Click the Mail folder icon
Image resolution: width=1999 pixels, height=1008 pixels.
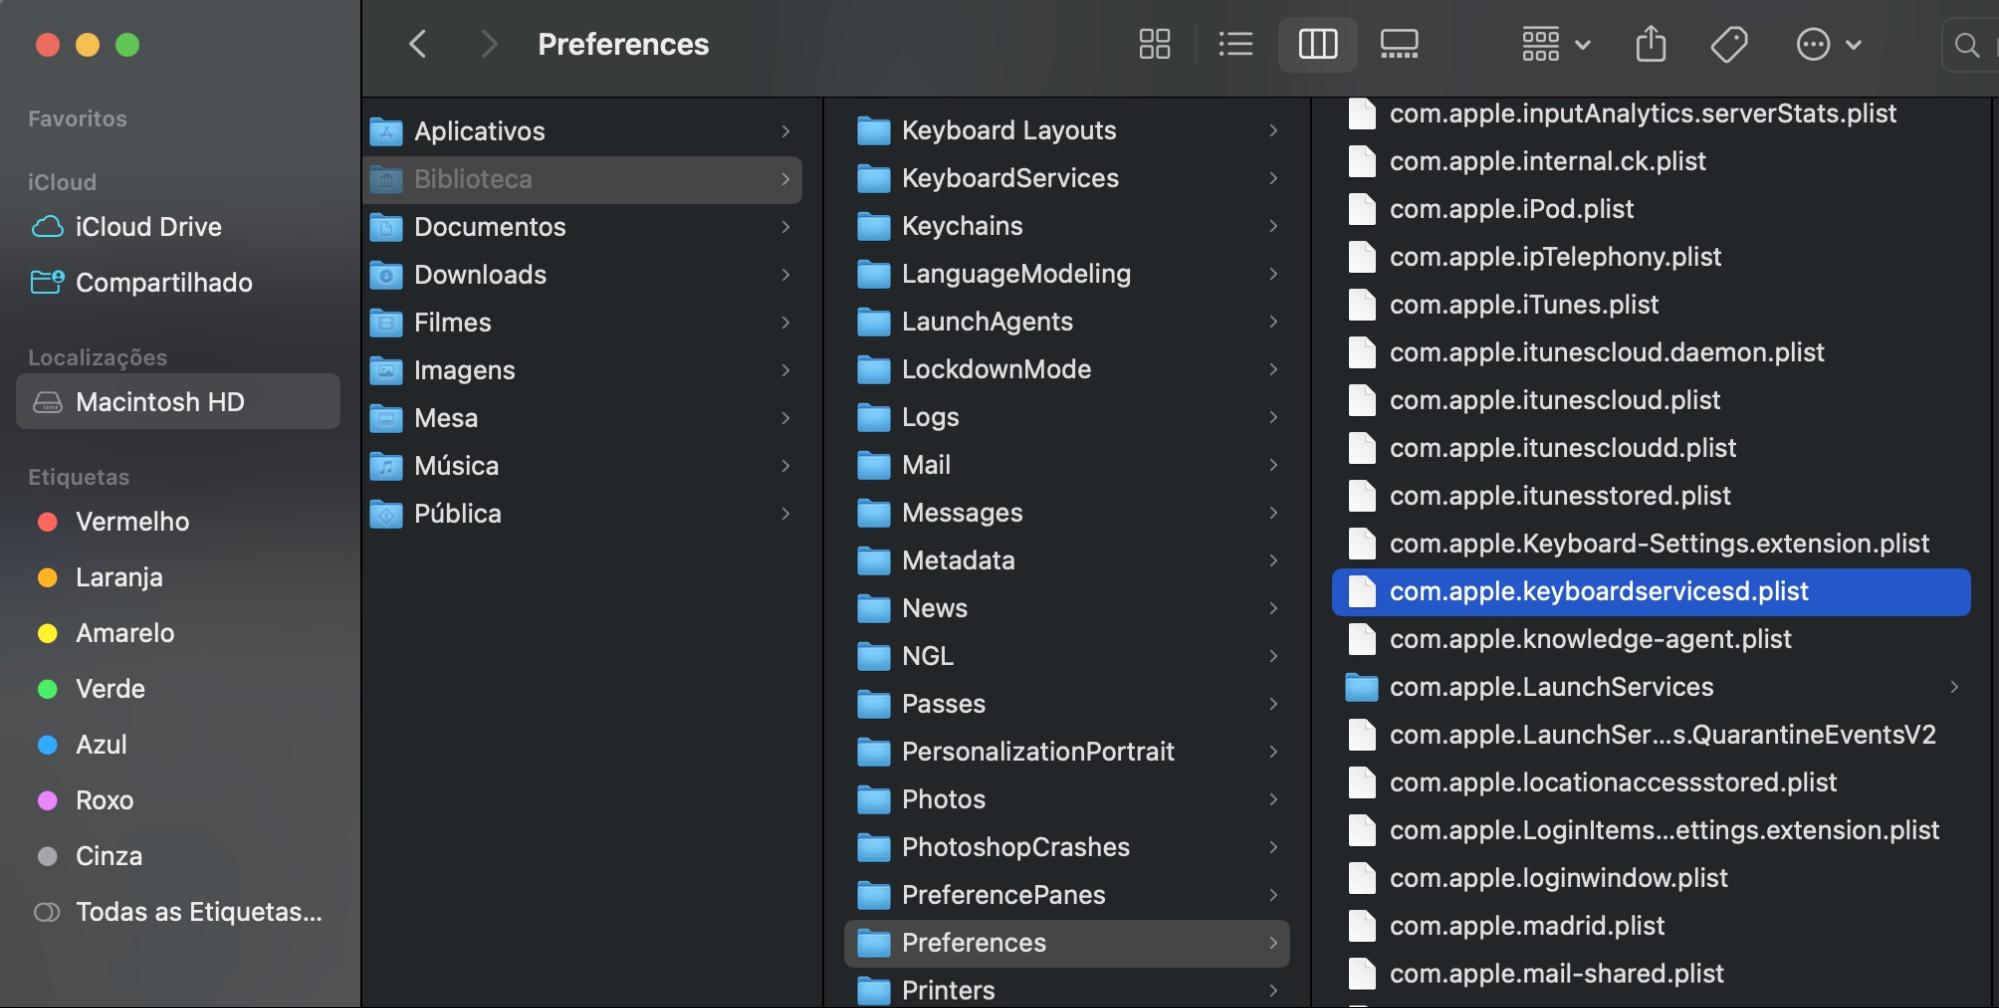(874, 465)
